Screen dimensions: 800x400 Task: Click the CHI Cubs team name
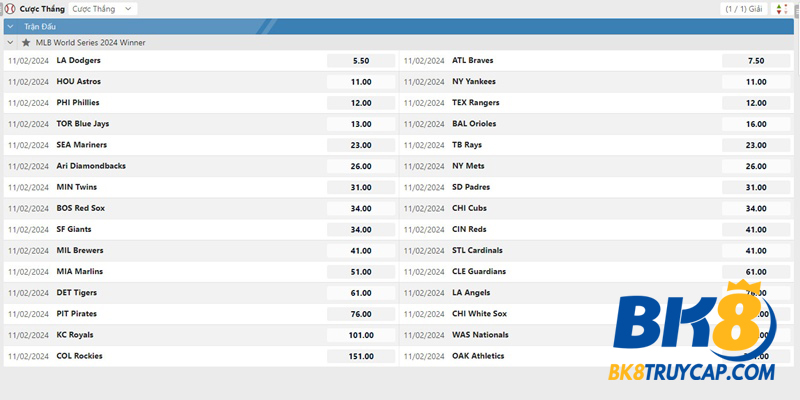(x=469, y=208)
